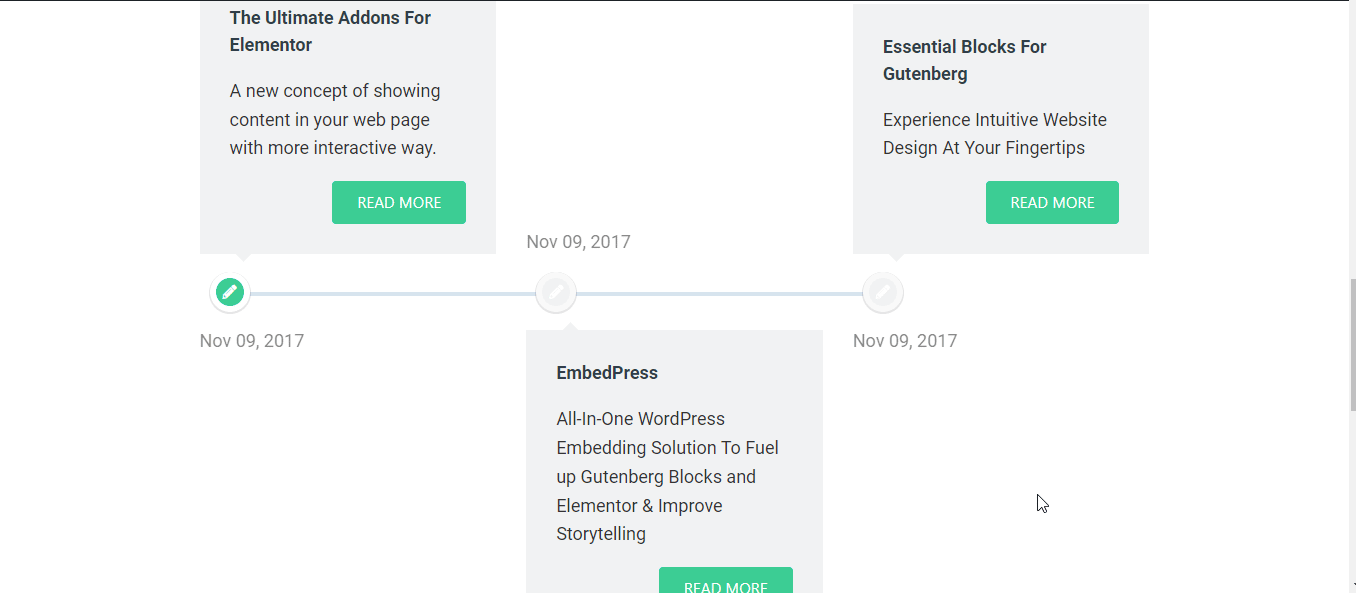Open the EmbedPress post title
The image size is (1356, 593).
tap(607, 372)
